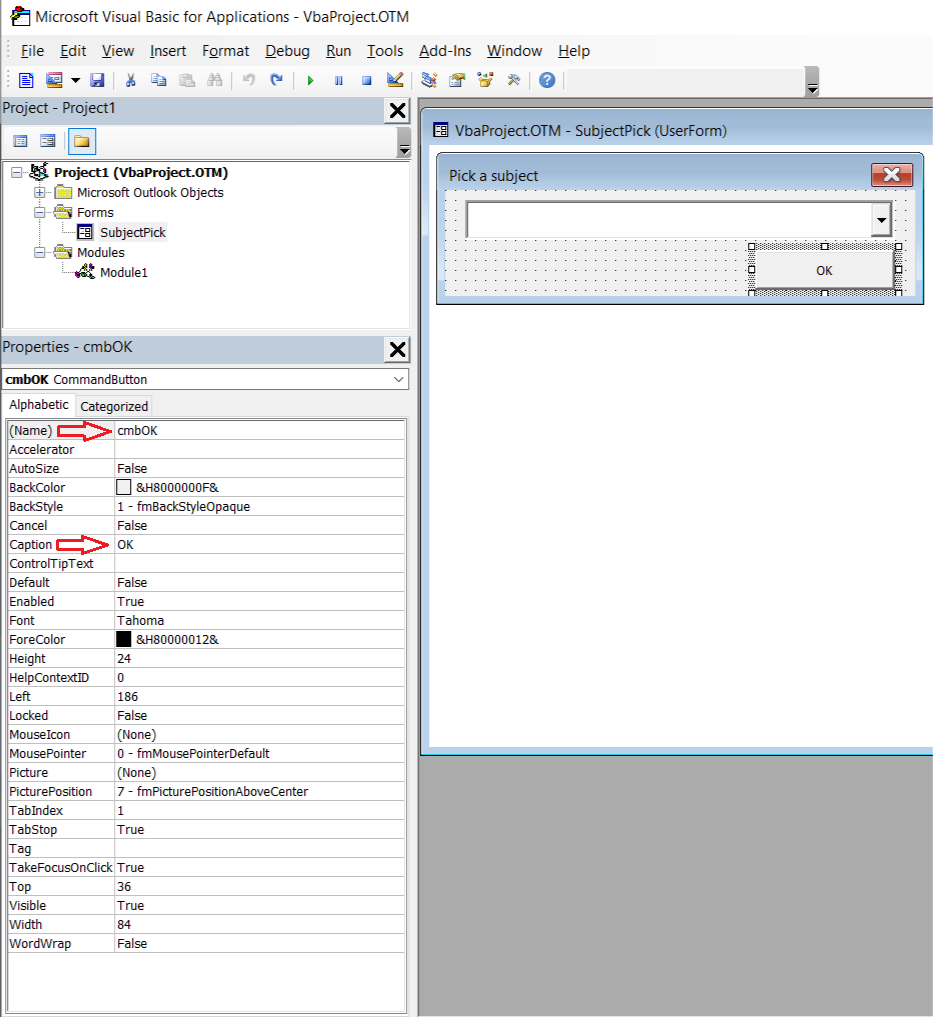Toggle Folders view in Project panel
933x1017 pixels.
pos(82,141)
